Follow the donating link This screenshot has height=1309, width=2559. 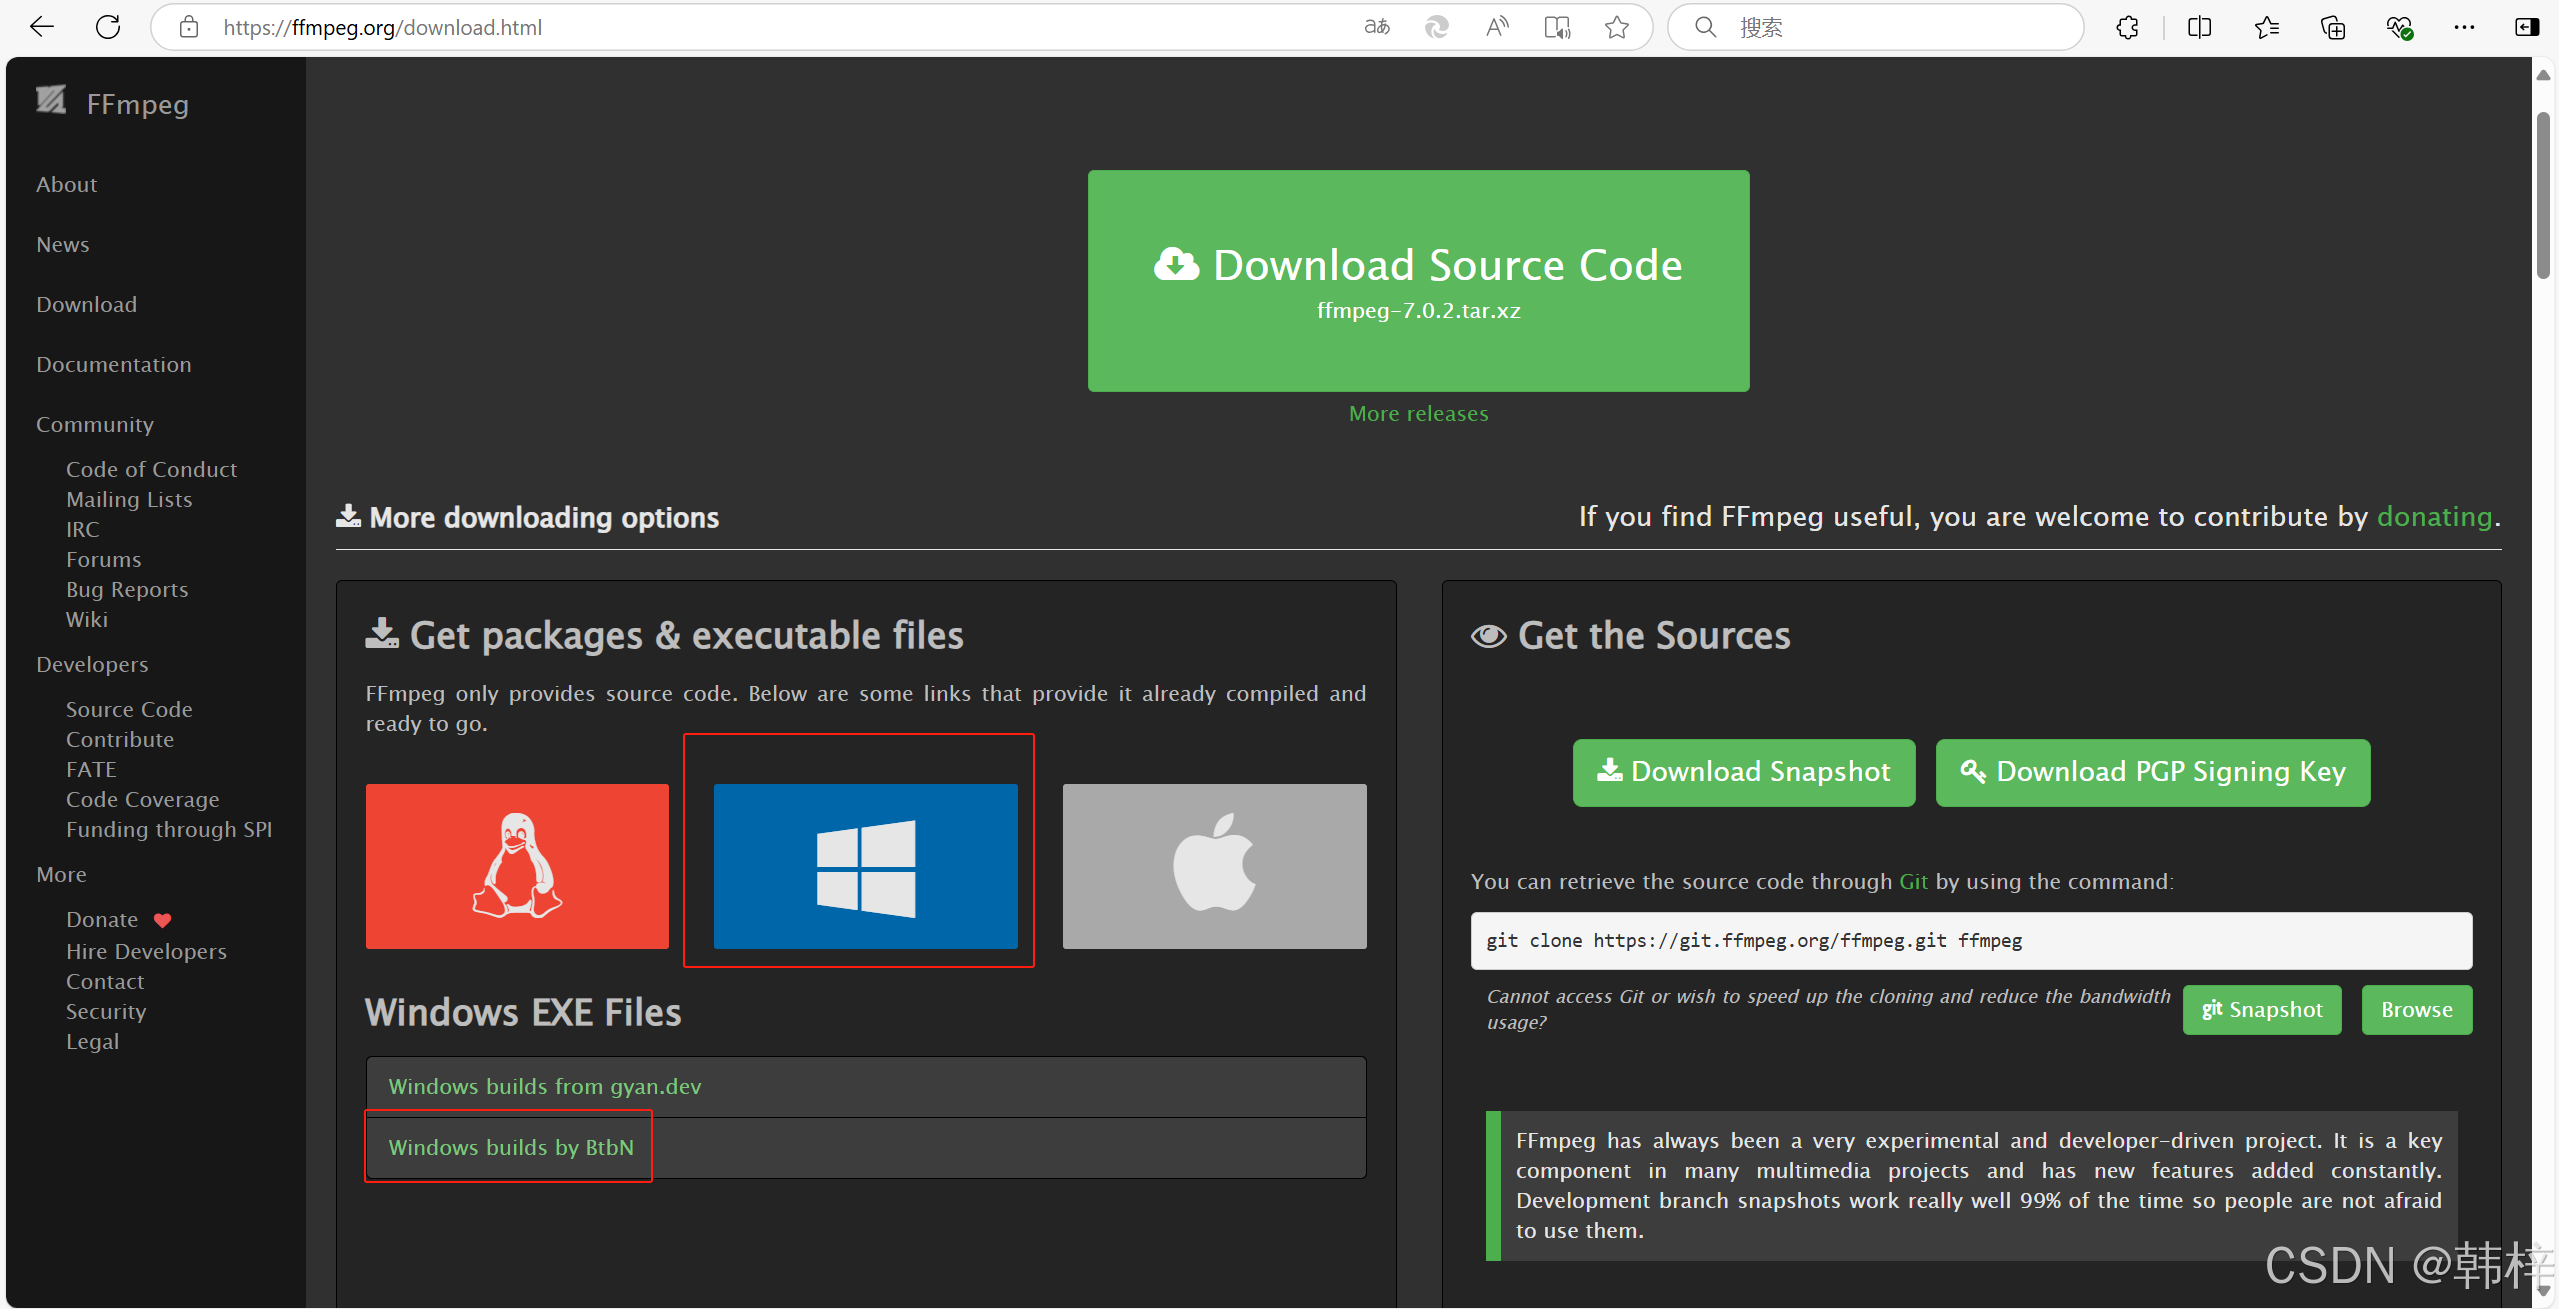click(x=2434, y=517)
